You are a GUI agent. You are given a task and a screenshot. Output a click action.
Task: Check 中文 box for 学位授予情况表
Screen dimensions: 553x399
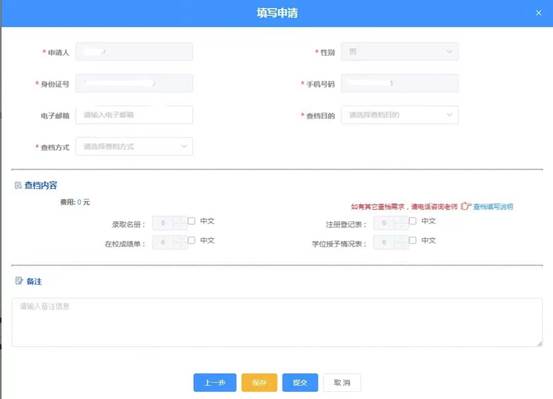pos(412,240)
